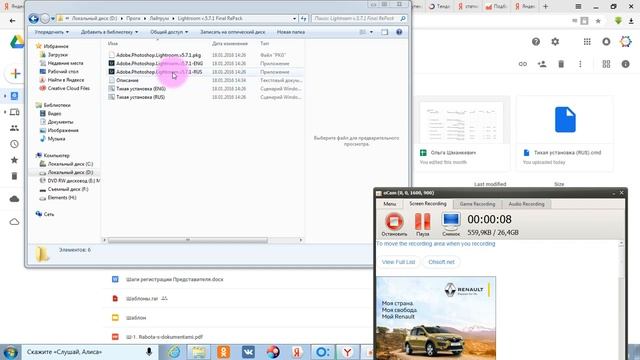Switch to the Game Recording tab
Image resolution: width=640 pixels, height=360 pixels.
[x=477, y=204]
